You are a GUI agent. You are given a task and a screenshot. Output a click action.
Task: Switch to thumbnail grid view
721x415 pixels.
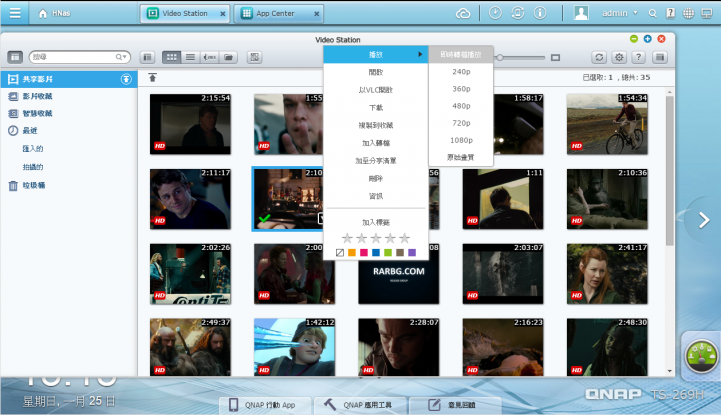[172, 57]
